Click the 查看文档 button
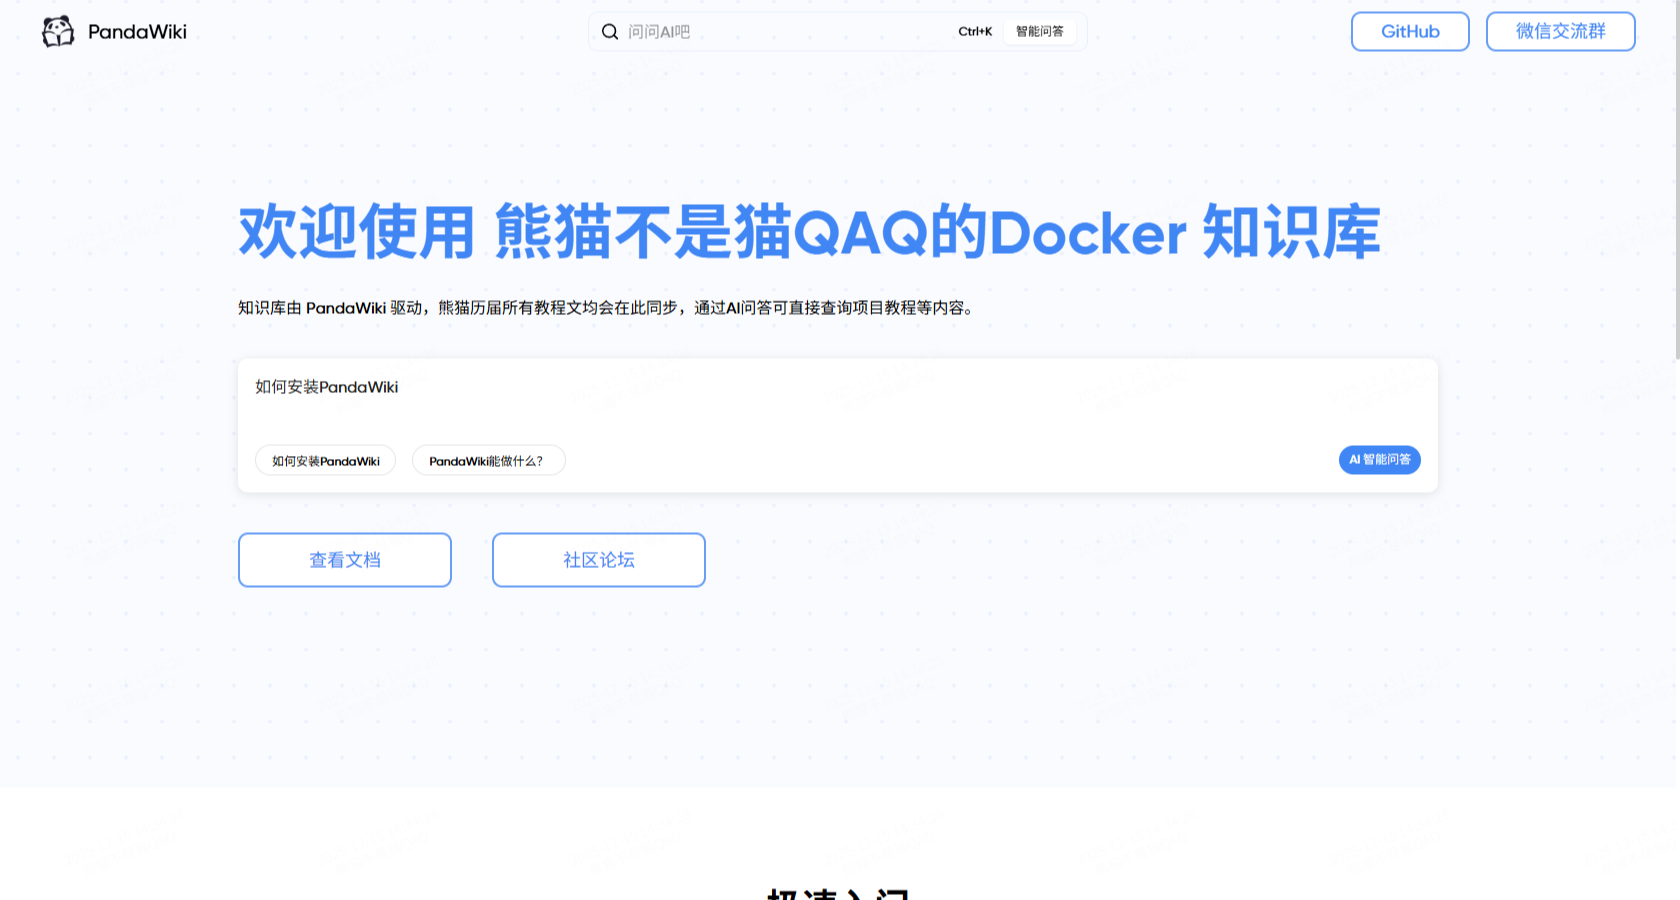The height and width of the screenshot is (900, 1680). click(x=344, y=560)
